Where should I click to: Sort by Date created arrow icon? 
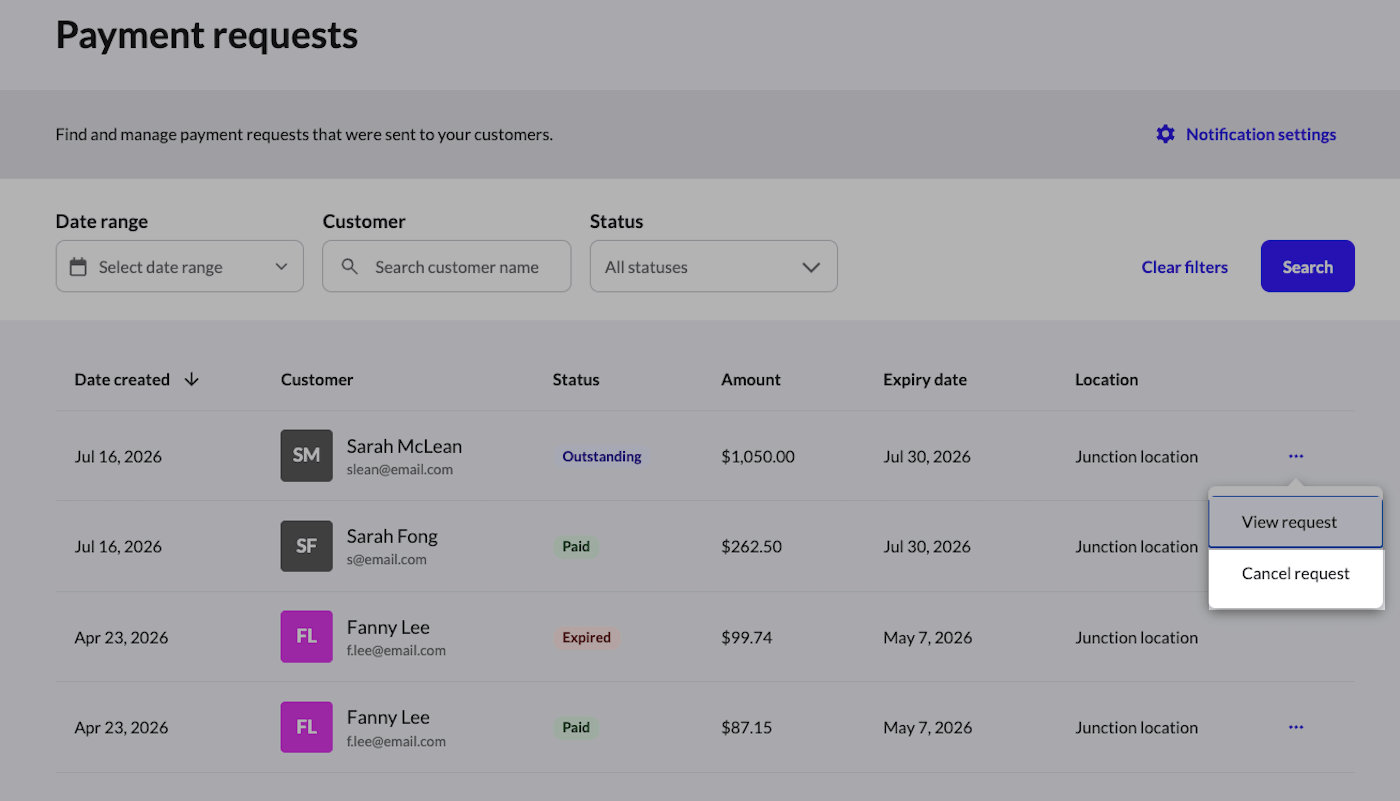tap(192, 380)
